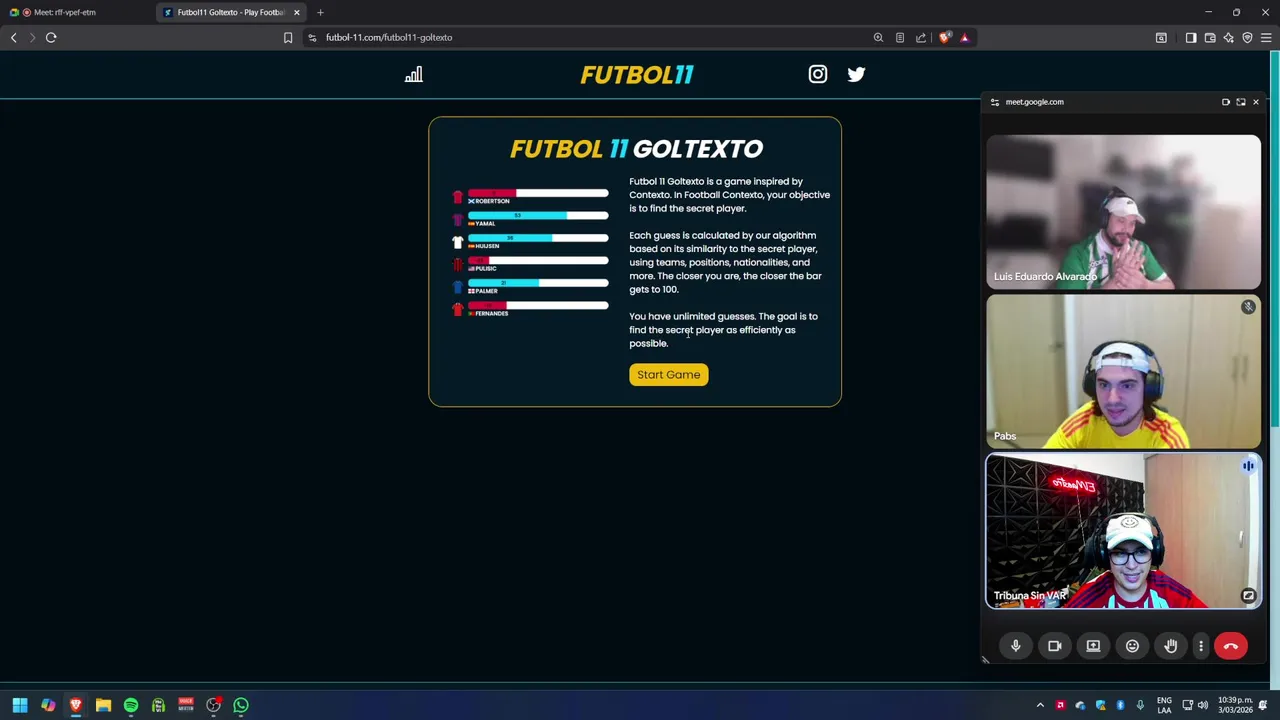
Task: Leave the Meet call
Action: pyautogui.click(x=1231, y=646)
